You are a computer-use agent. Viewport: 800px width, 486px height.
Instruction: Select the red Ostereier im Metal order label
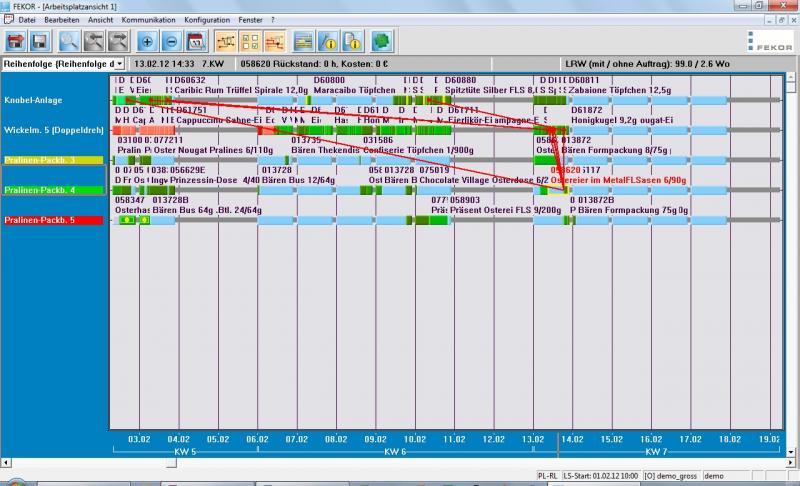618,180
